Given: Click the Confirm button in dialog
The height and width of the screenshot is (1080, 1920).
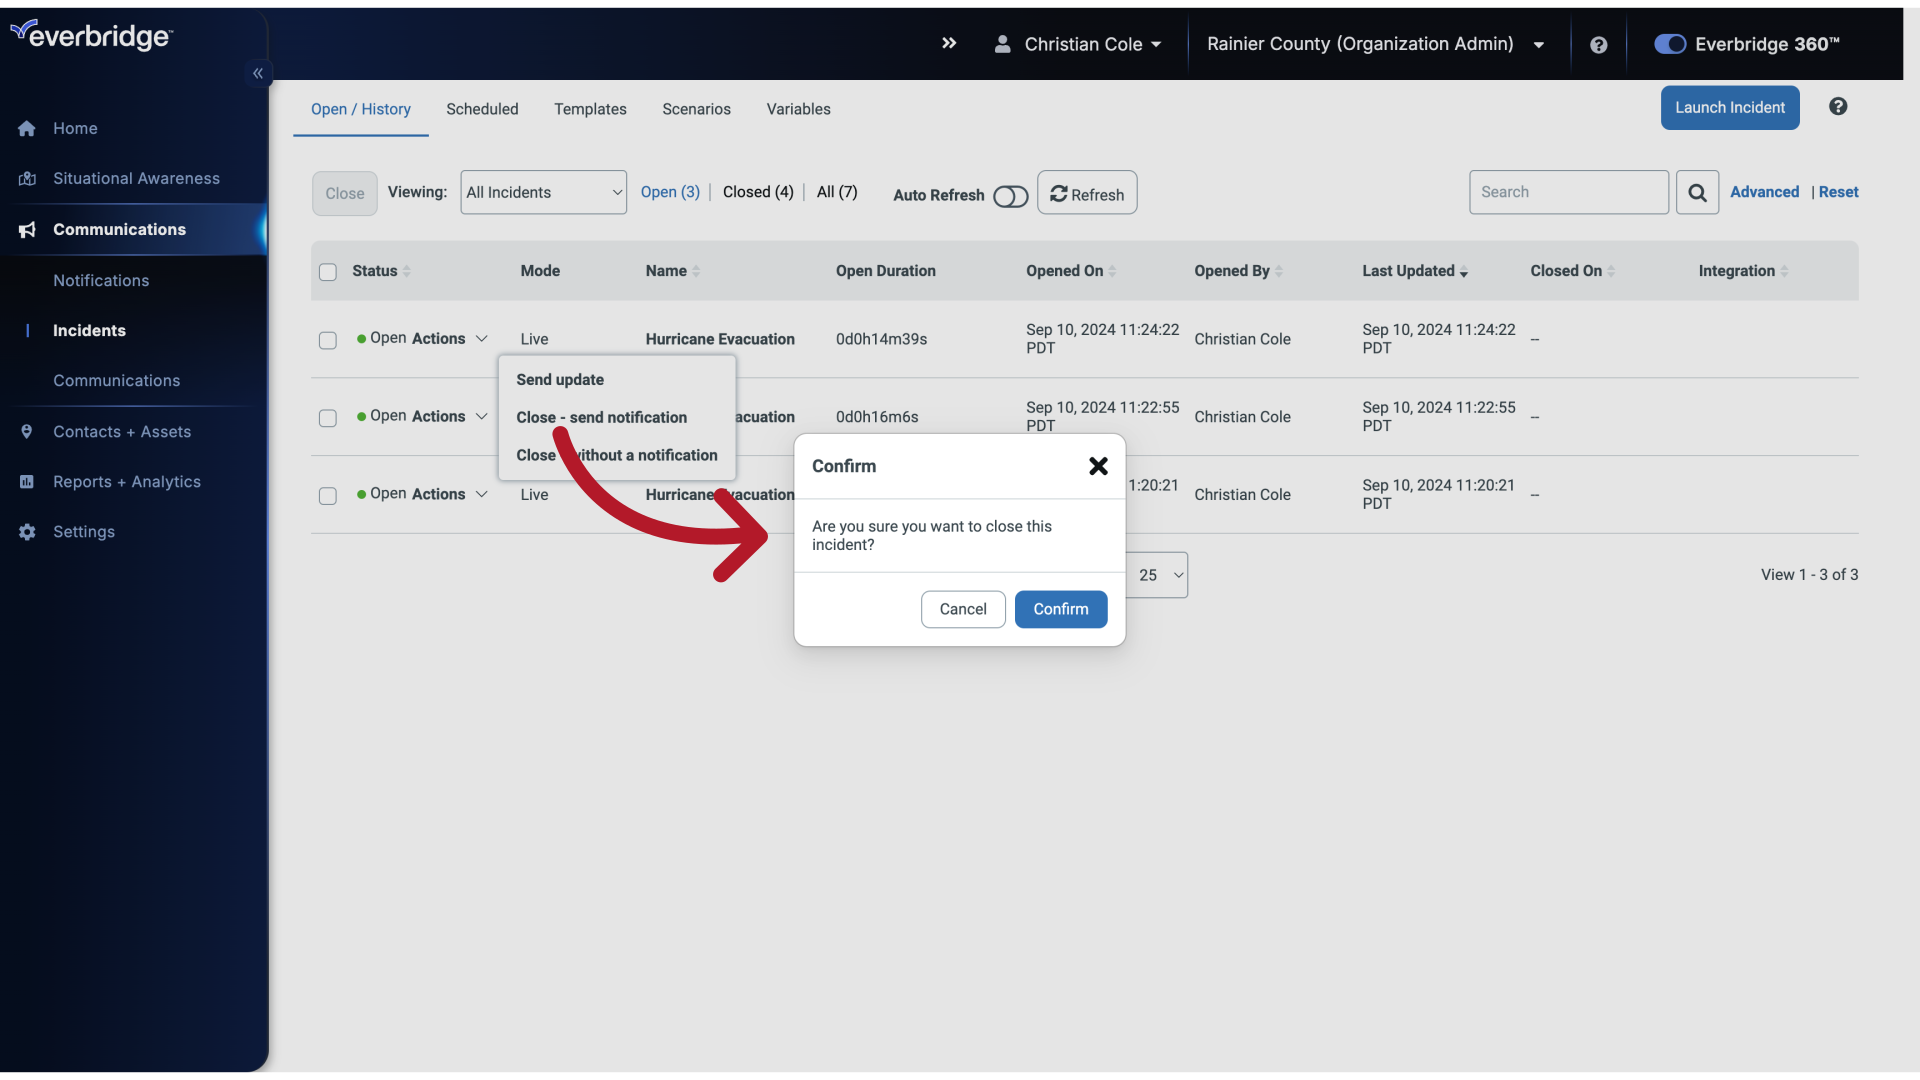Looking at the screenshot, I should coord(1060,609).
